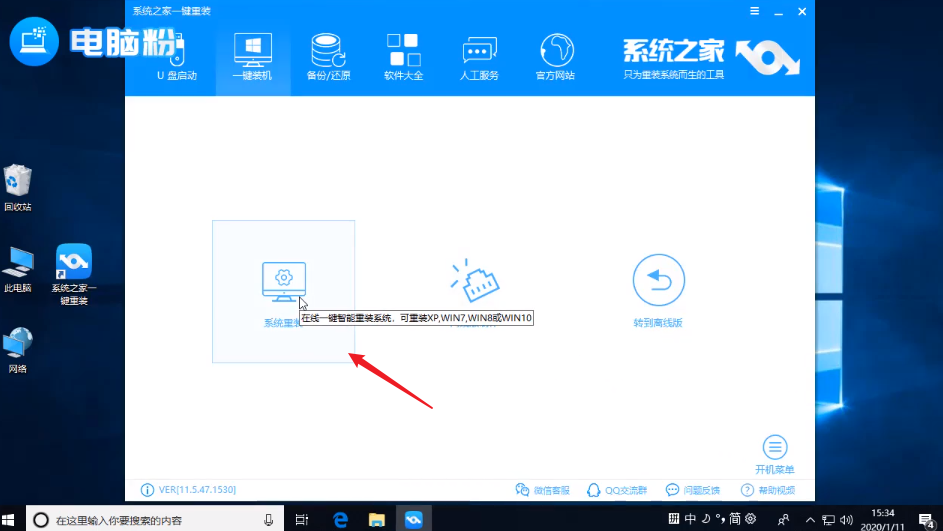The width and height of the screenshot is (943, 531).
Task: Open the U盘启动 tab
Action: pyautogui.click(x=176, y=58)
